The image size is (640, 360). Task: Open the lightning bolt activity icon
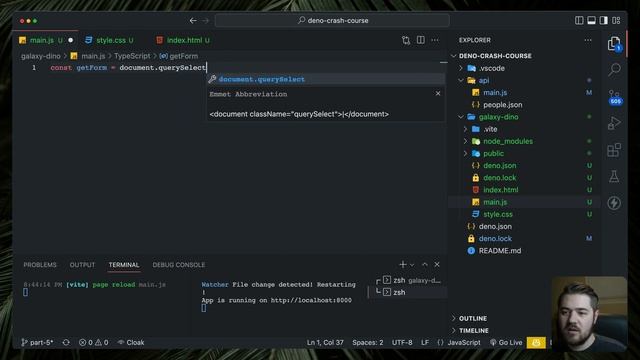[x=614, y=203]
